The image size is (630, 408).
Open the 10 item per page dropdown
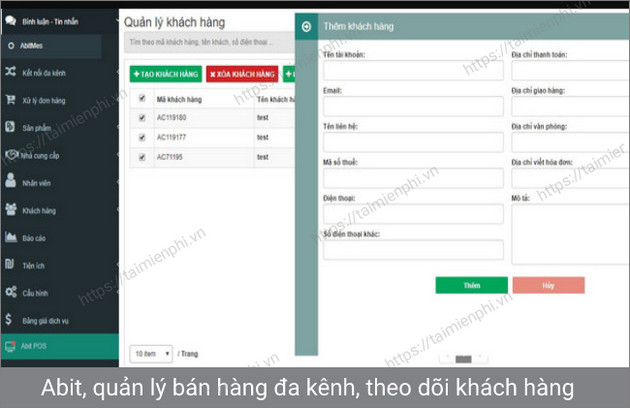tap(150, 353)
